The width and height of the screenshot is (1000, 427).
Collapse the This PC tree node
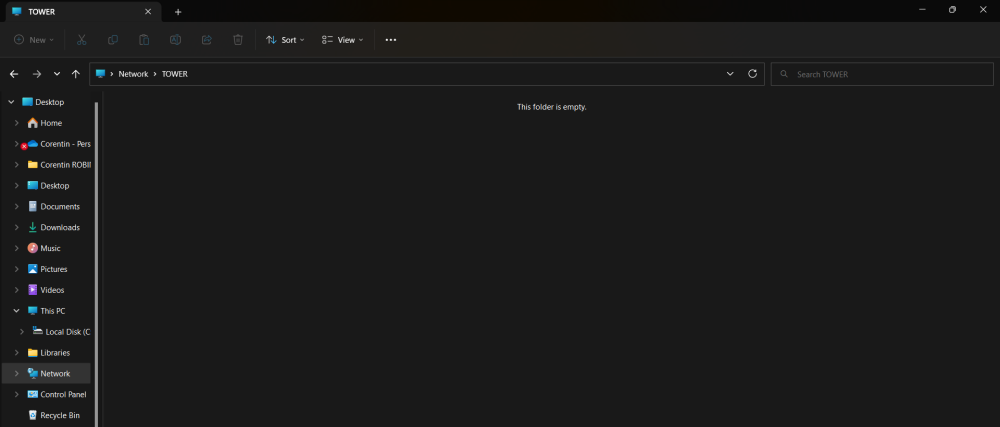pyautogui.click(x=17, y=311)
